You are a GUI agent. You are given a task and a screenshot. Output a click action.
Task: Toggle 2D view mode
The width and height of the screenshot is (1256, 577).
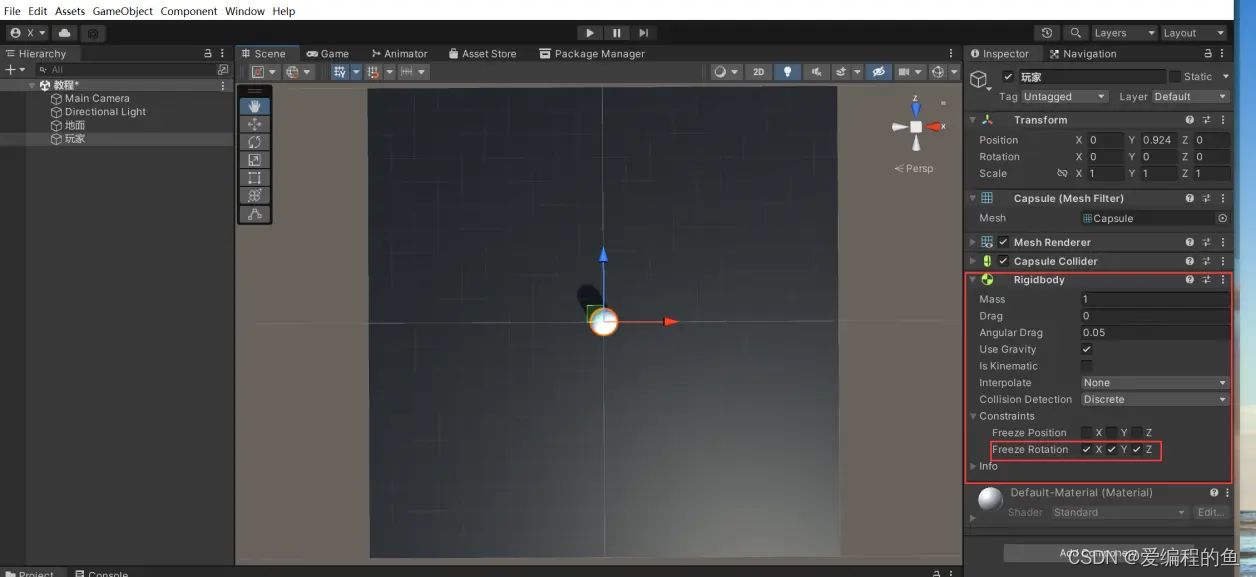(758, 72)
